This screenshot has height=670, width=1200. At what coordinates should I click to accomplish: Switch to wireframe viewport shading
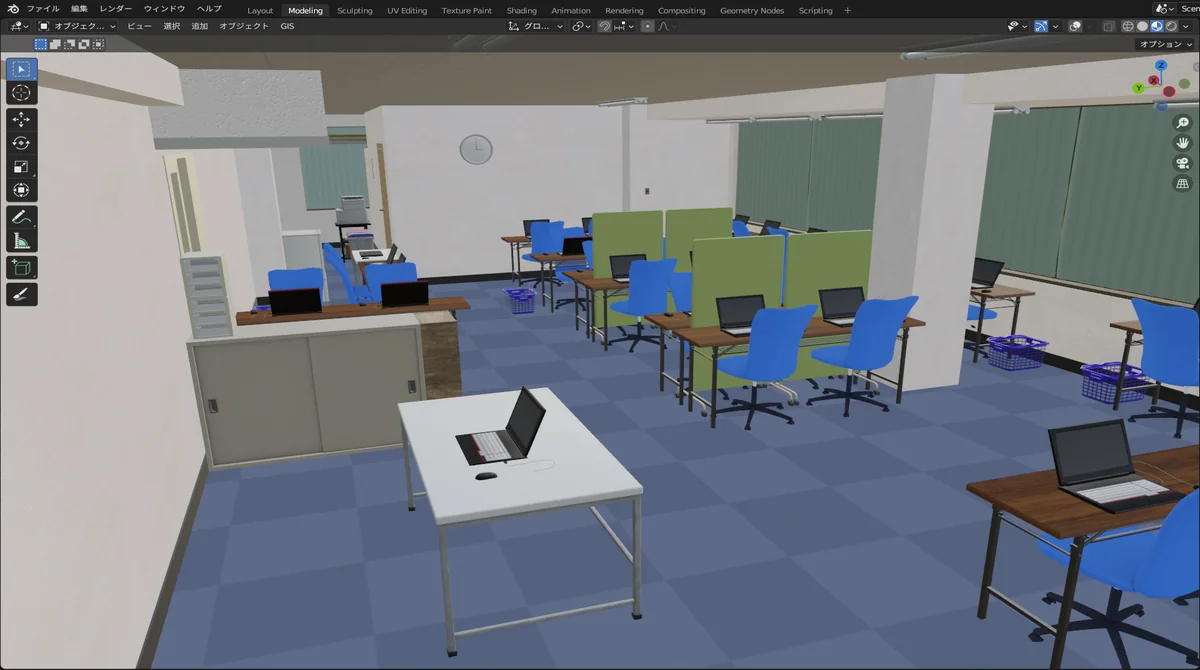(1128, 26)
